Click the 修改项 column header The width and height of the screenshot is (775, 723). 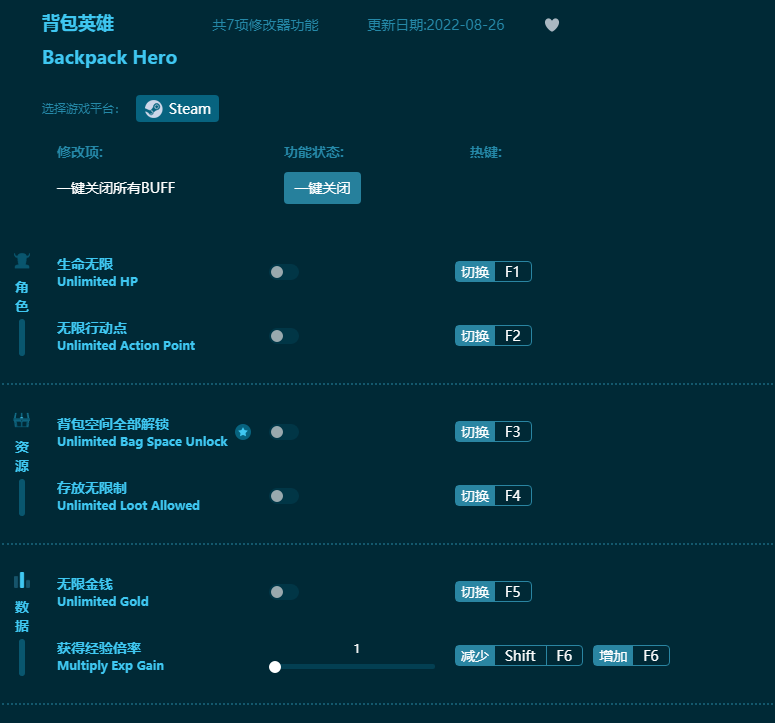tap(80, 152)
